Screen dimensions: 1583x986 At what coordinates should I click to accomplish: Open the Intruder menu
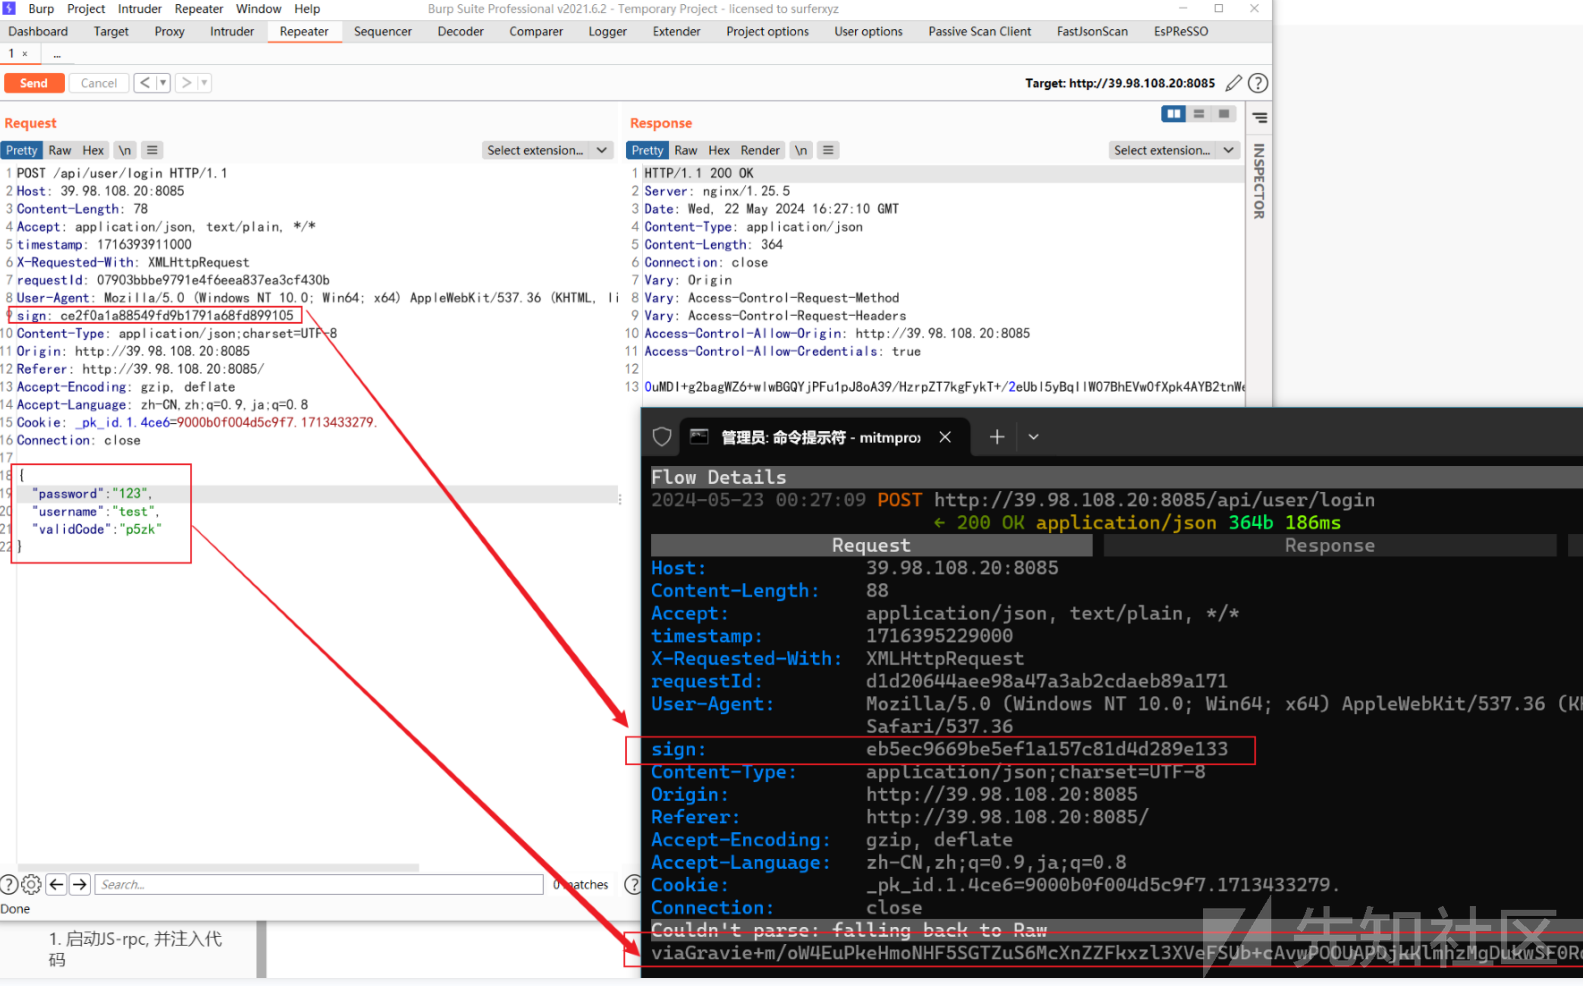click(139, 9)
